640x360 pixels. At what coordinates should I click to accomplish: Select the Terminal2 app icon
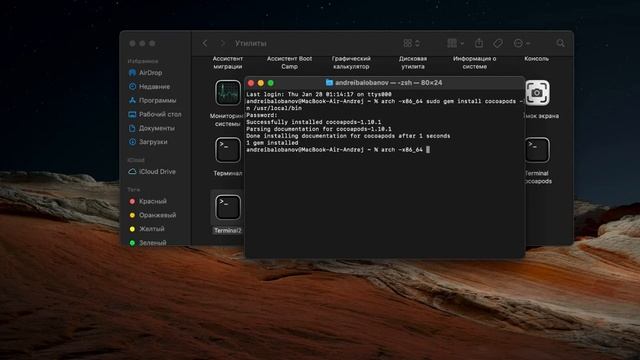(228, 207)
